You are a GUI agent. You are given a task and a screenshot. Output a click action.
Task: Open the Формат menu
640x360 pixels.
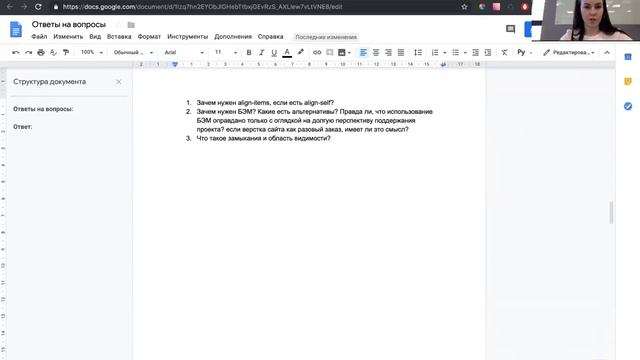149,37
